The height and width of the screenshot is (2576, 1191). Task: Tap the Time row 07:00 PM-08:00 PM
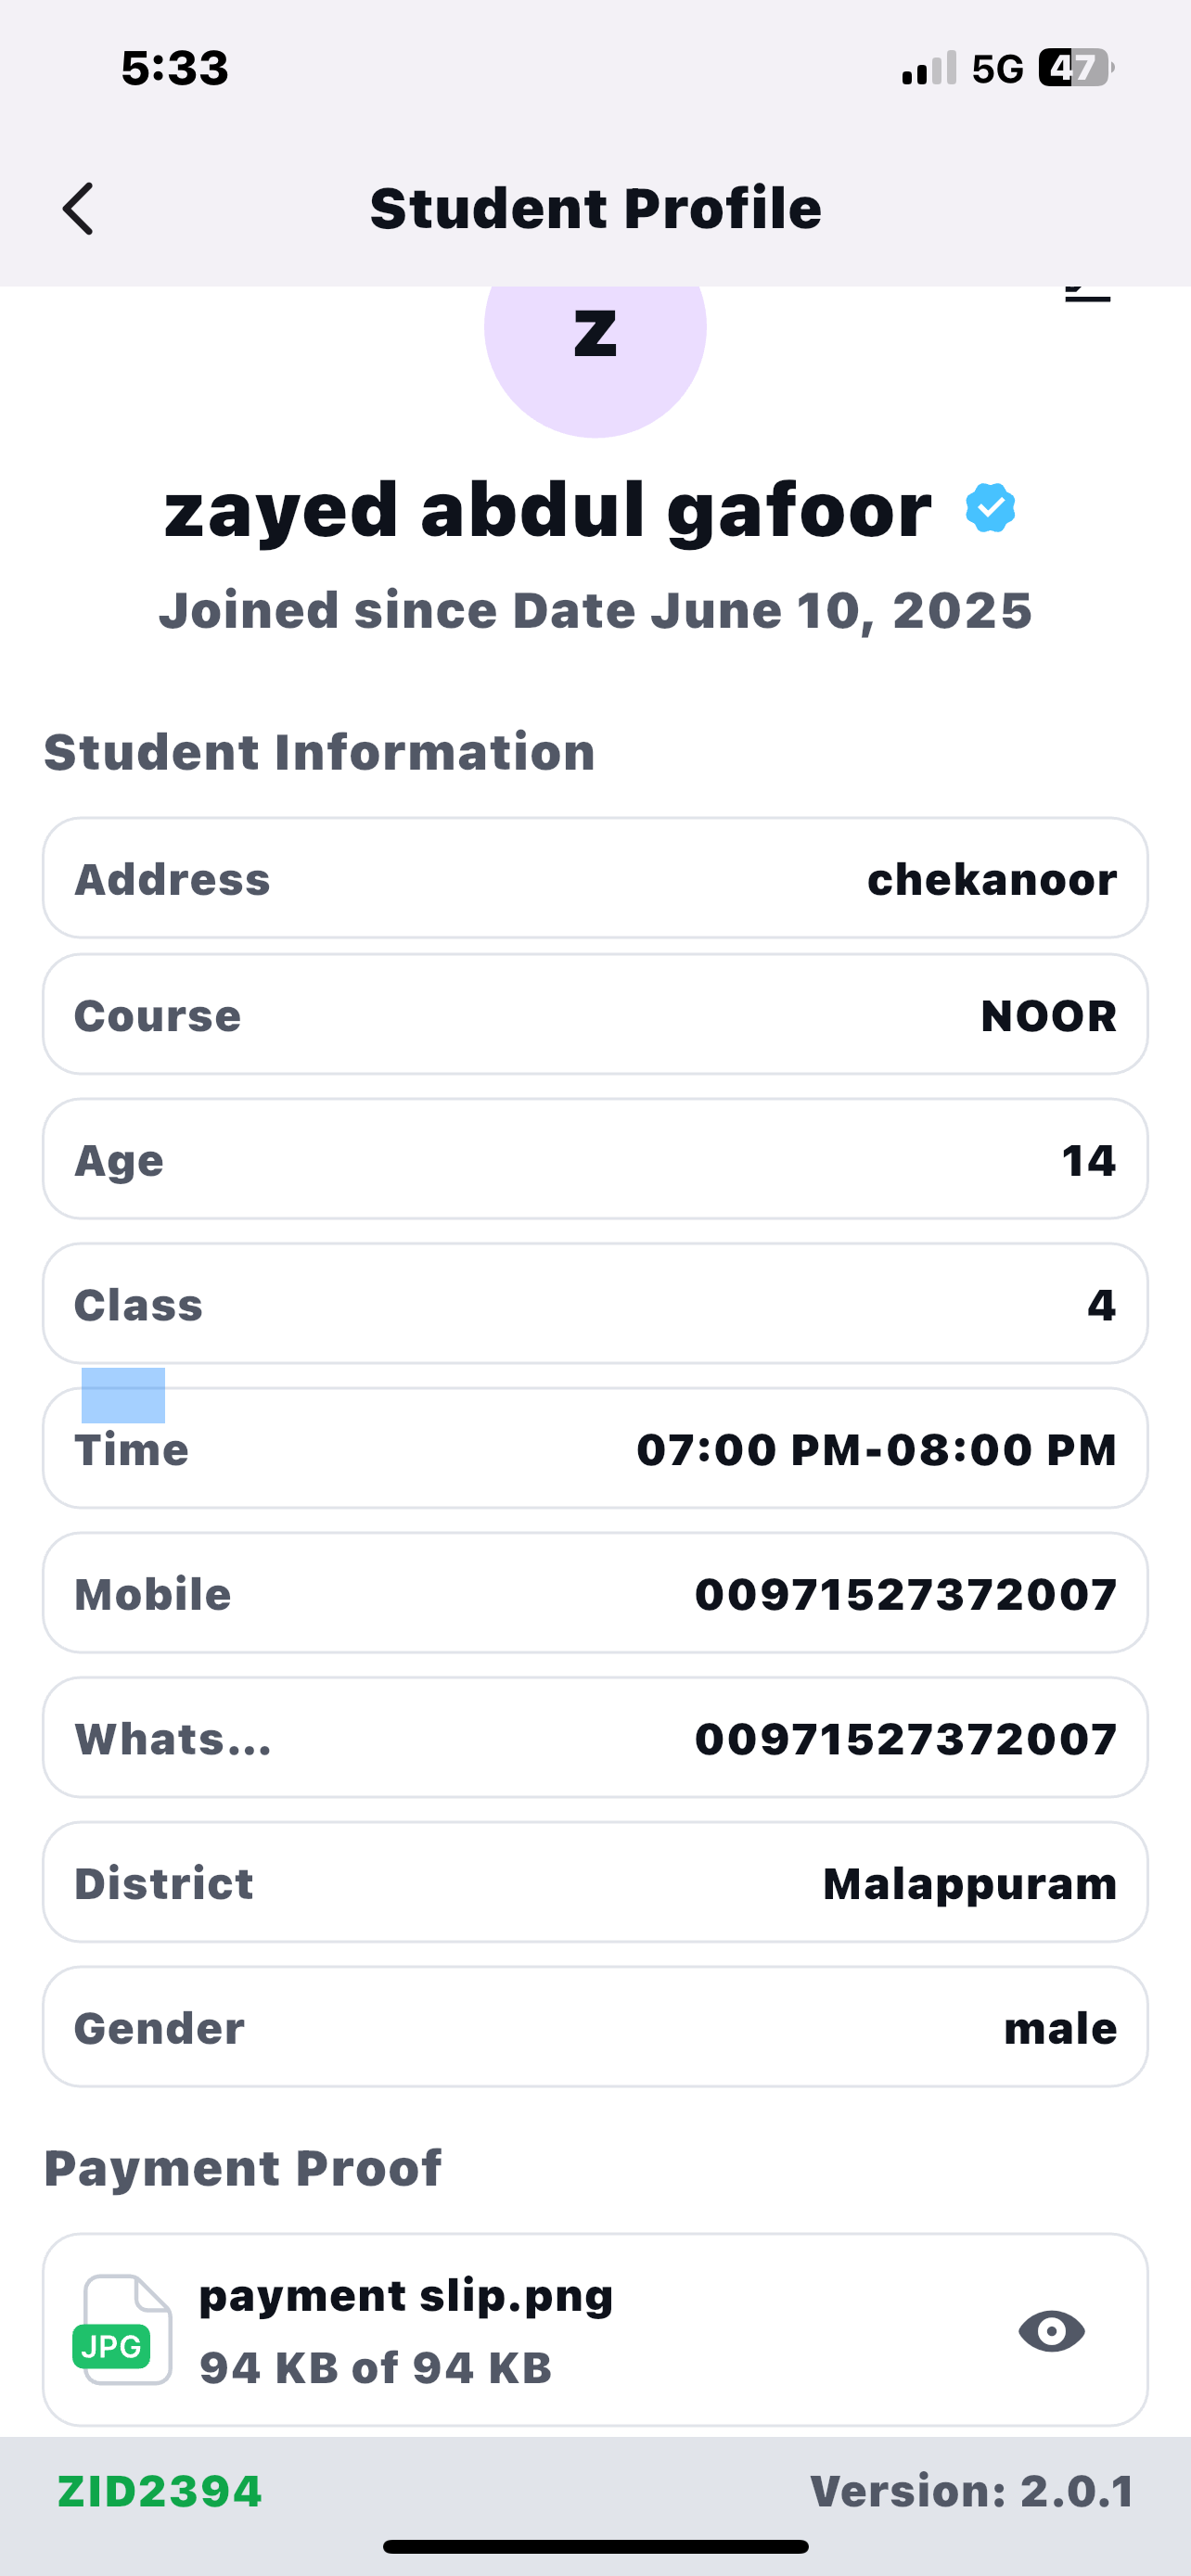pos(595,1449)
